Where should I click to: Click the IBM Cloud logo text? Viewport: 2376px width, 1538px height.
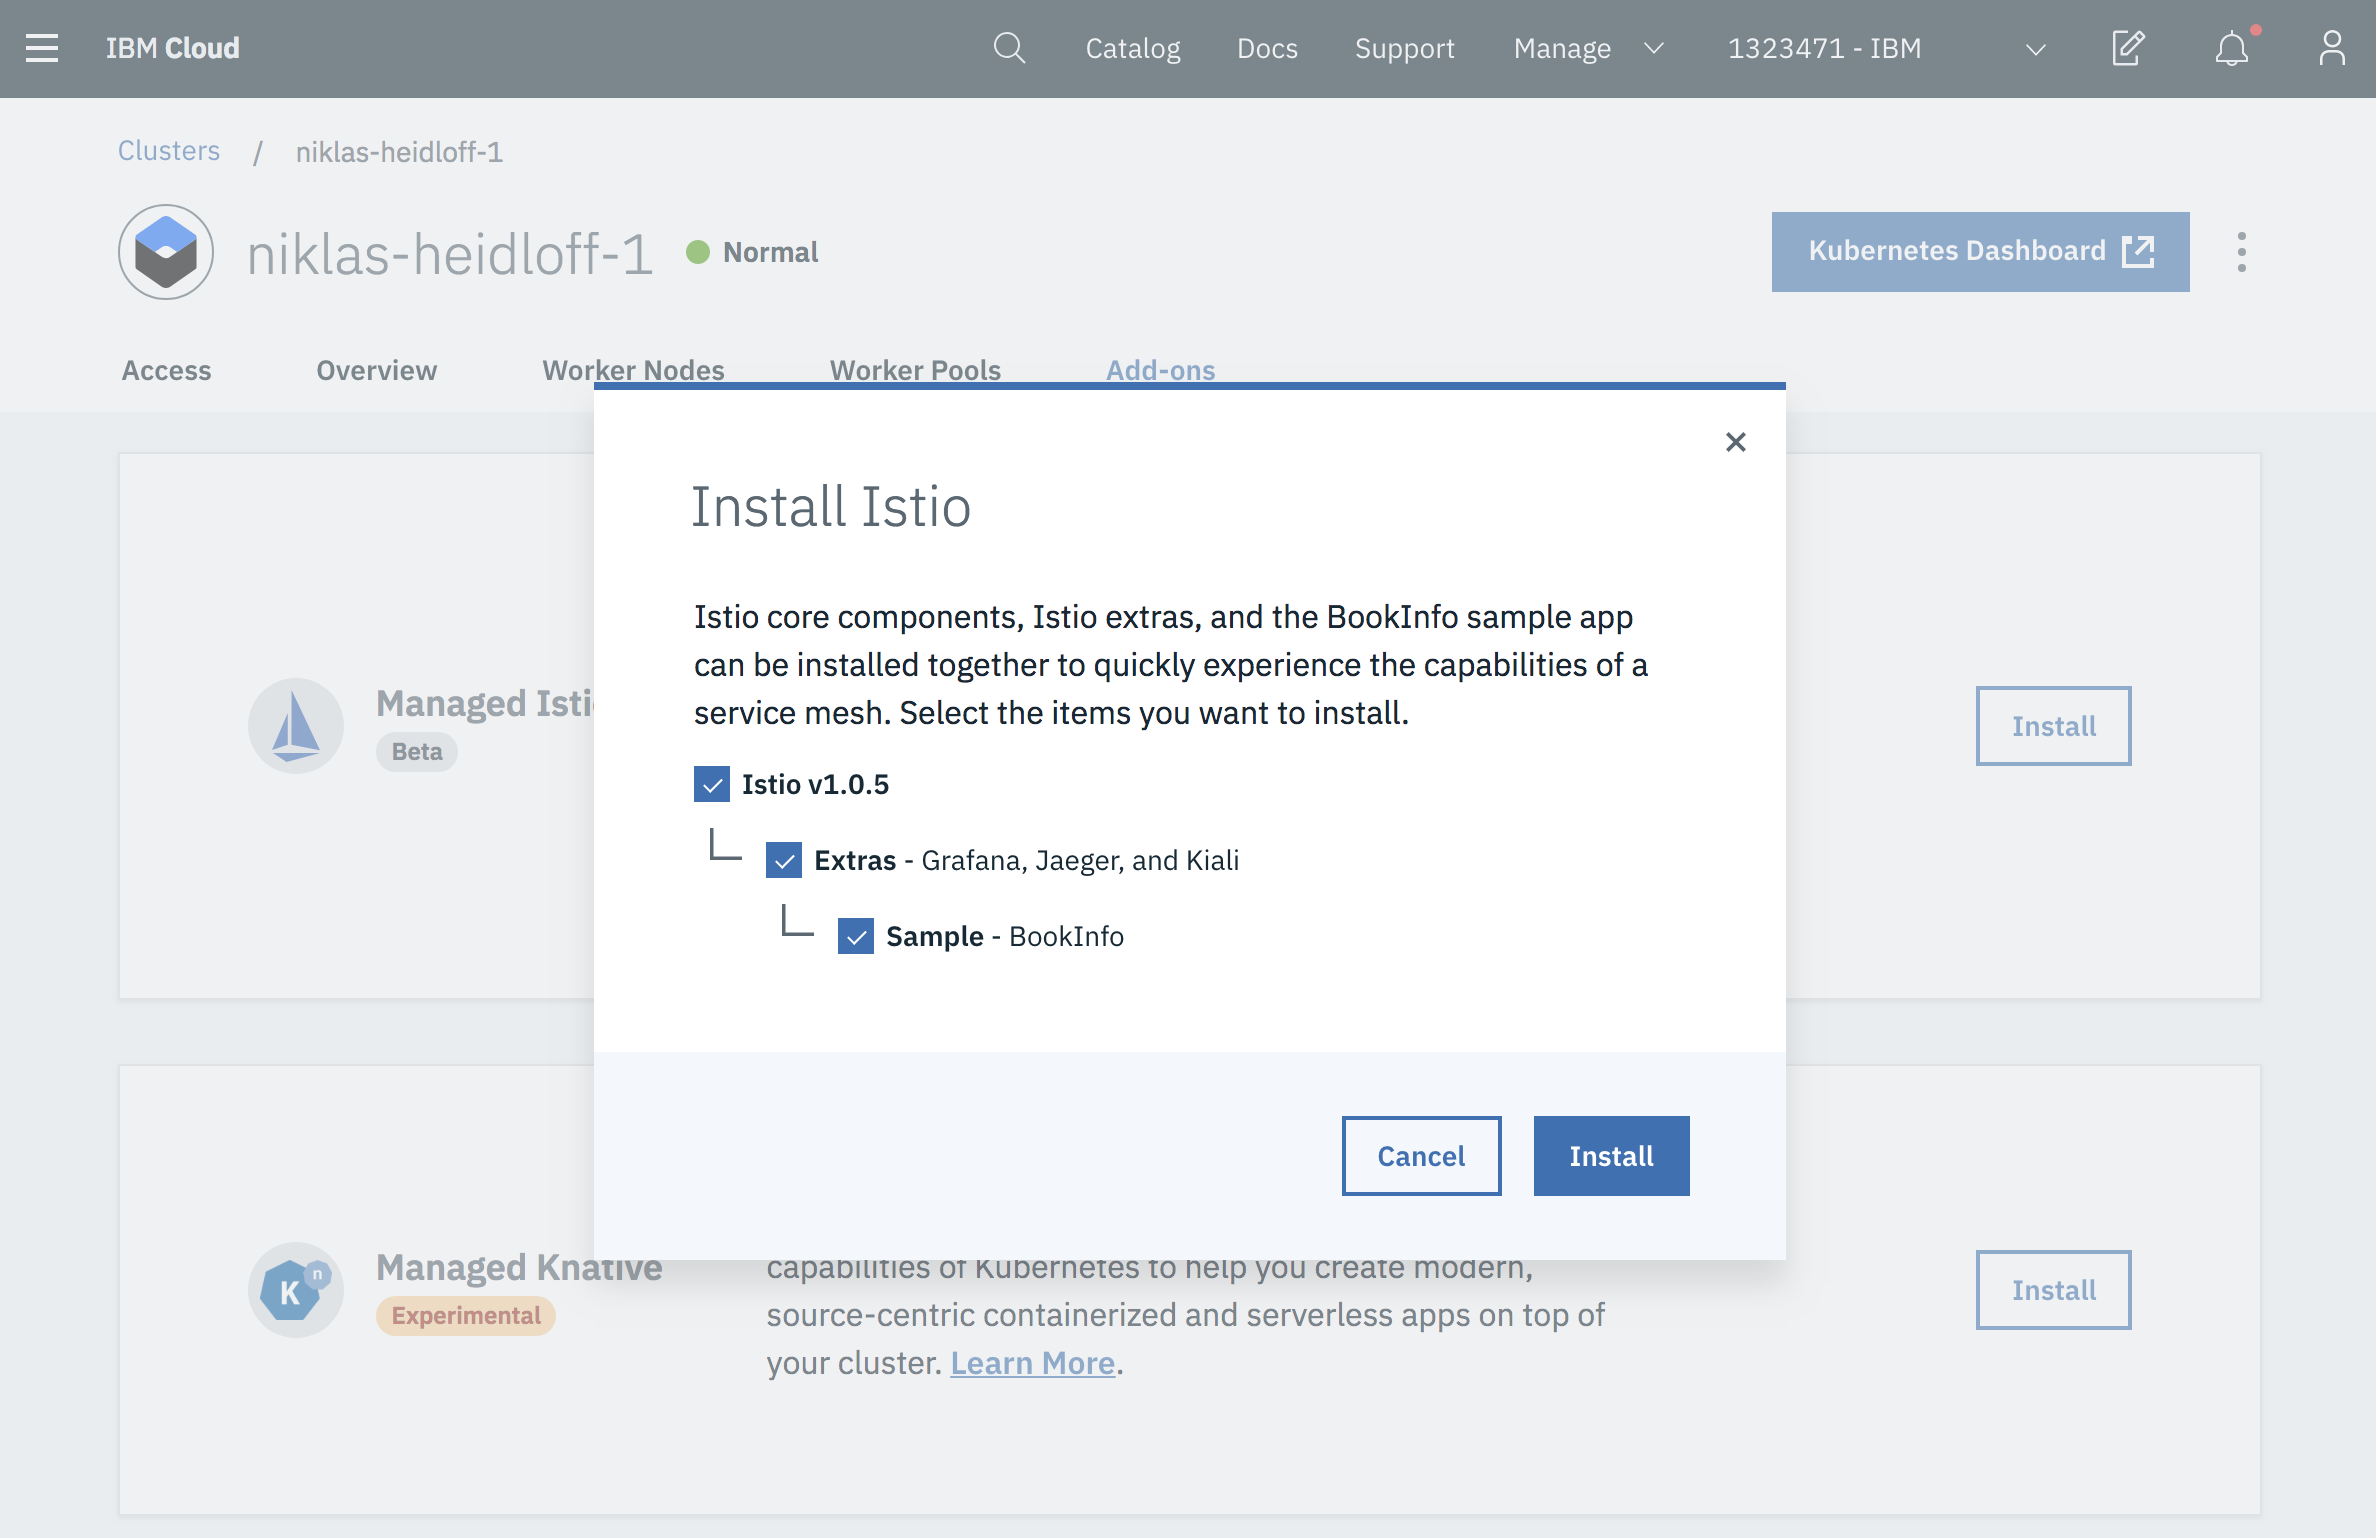coord(172,48)
